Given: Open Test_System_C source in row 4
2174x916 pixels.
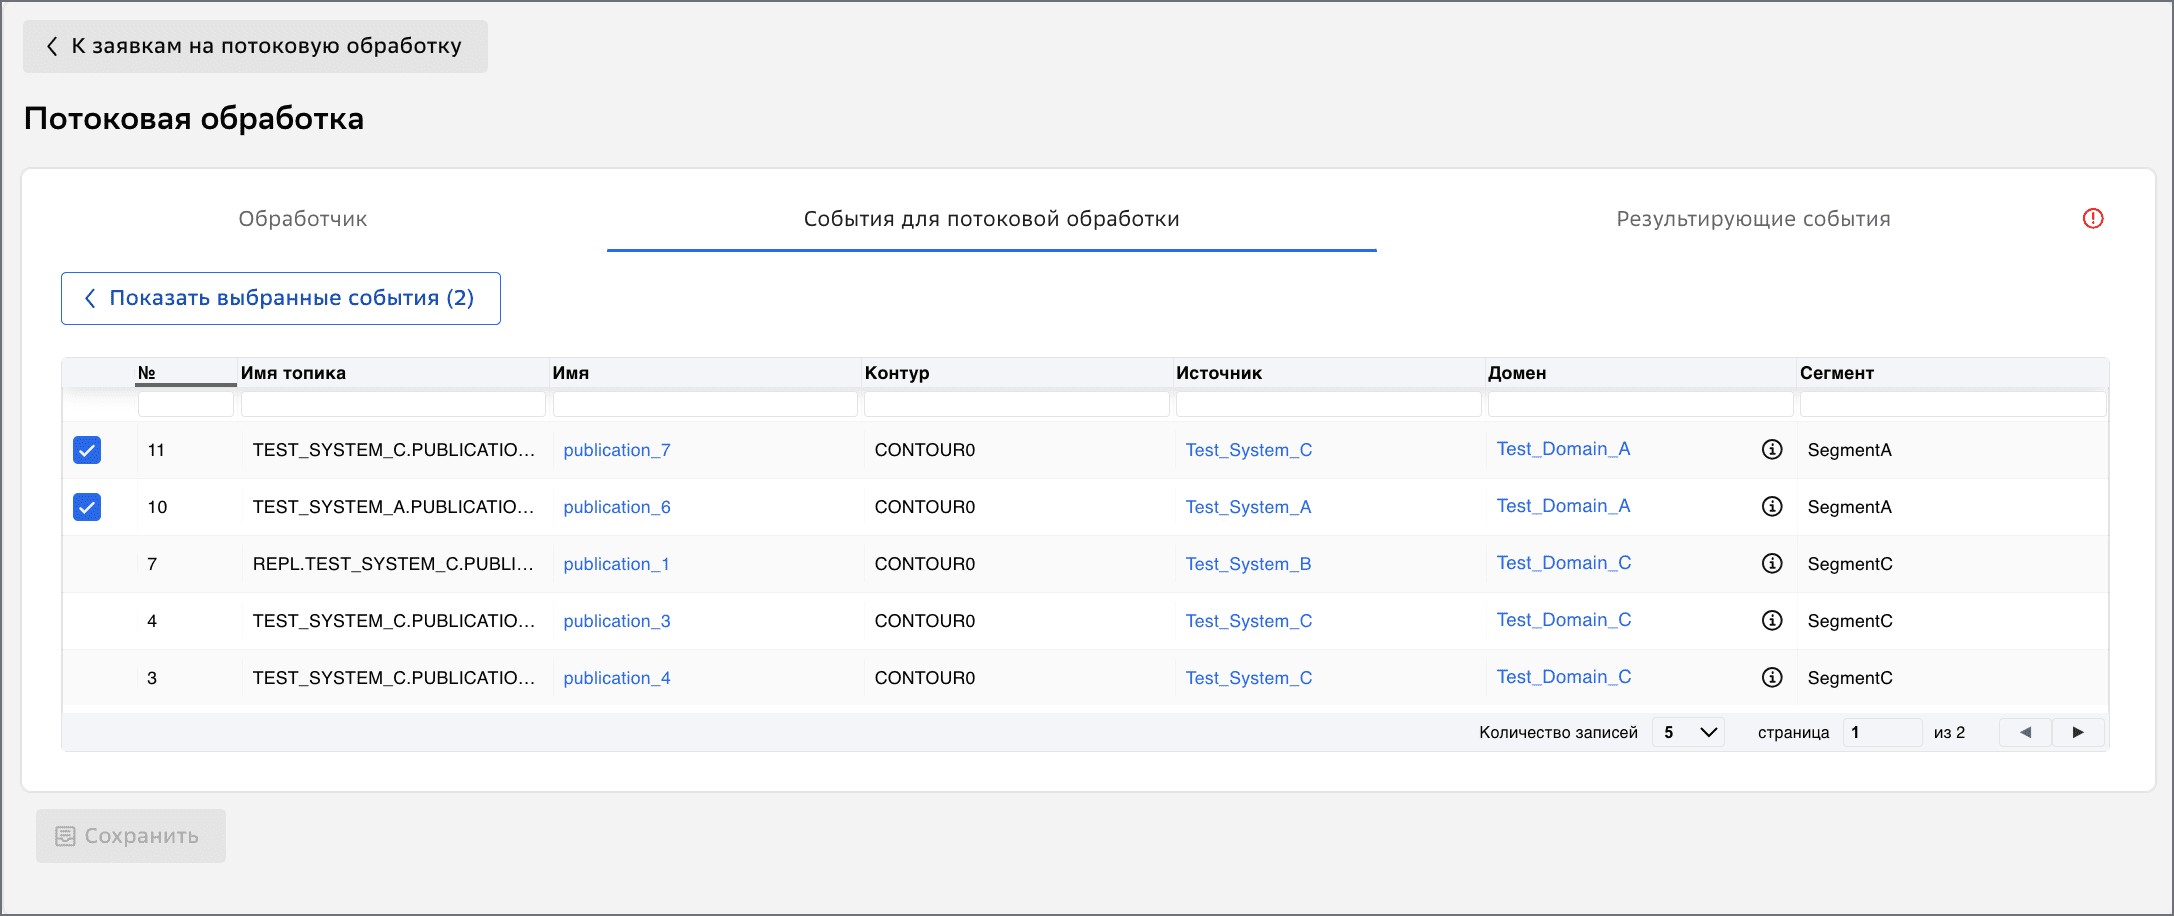Looking at the screenshot, I should [x=1249, y=621].
